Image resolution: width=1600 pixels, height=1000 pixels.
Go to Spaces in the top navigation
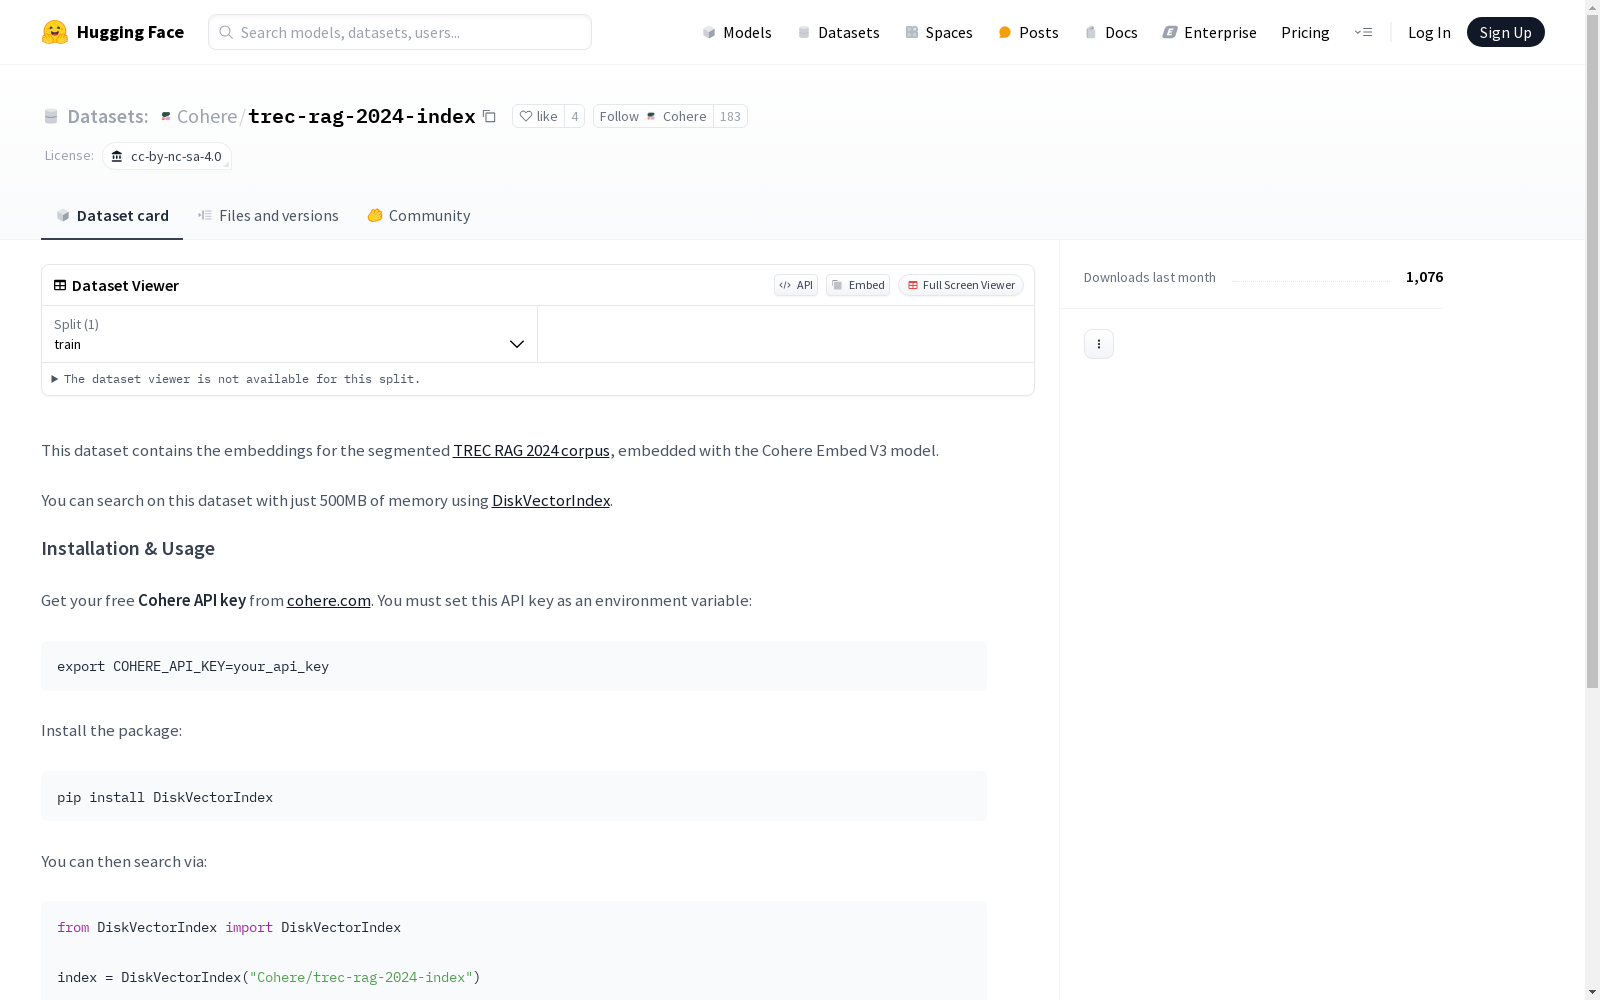pyautogui.click(x=939, y=32)
